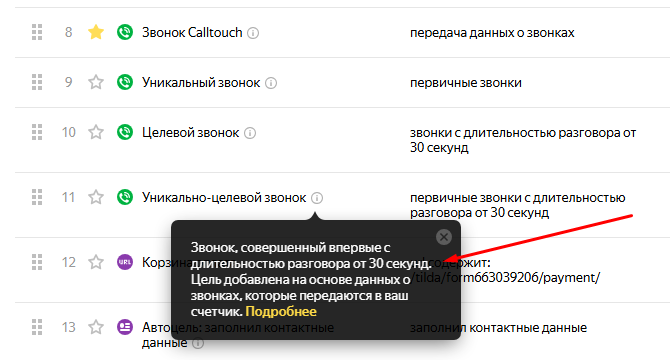
Task: Open the Звонок Calltouch goal name
Action: 192,32
